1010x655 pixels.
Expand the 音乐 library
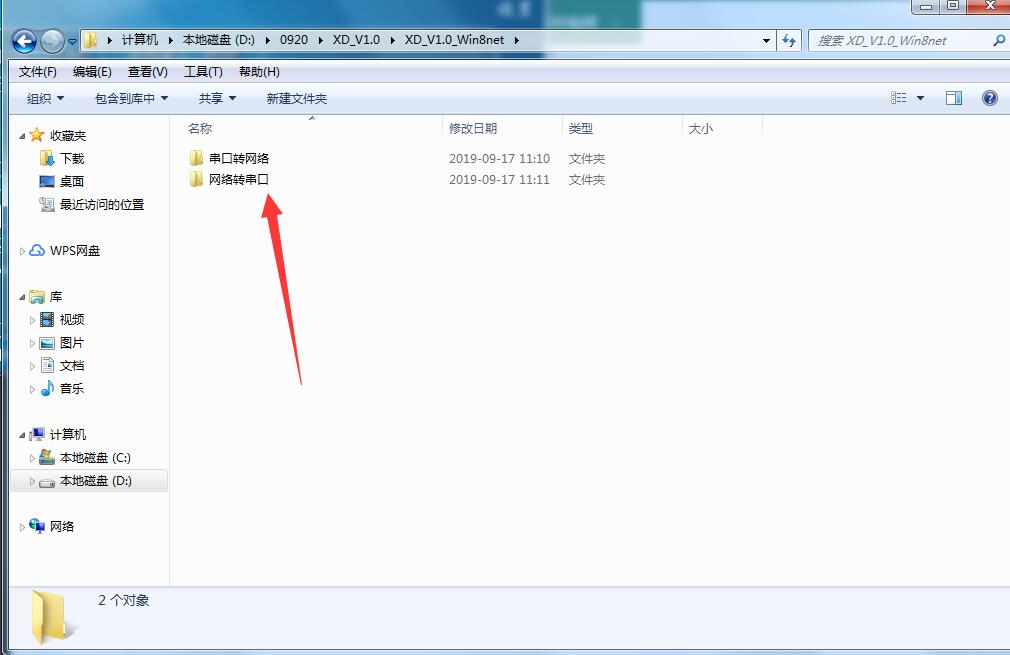tap(32, 389)
